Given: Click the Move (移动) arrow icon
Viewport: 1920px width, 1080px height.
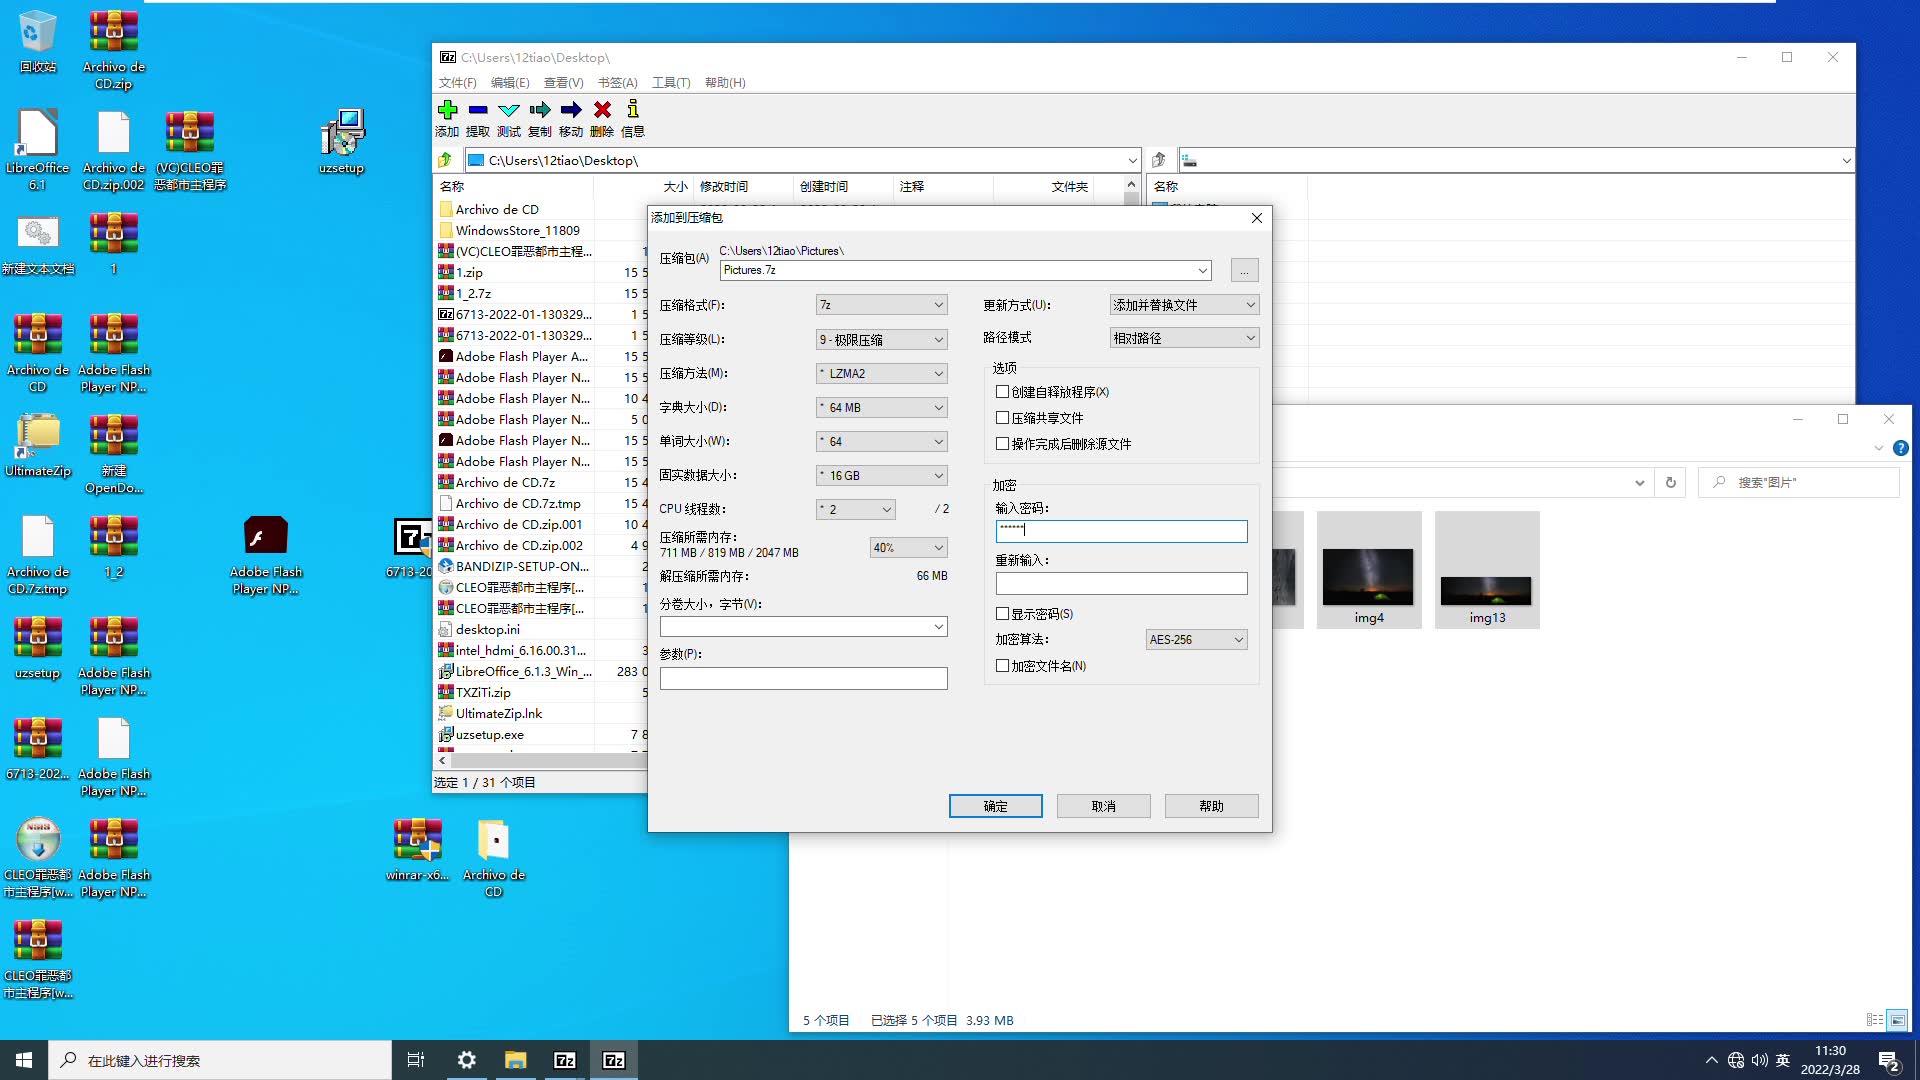Looking at the screenshot, I should (571, 110).
